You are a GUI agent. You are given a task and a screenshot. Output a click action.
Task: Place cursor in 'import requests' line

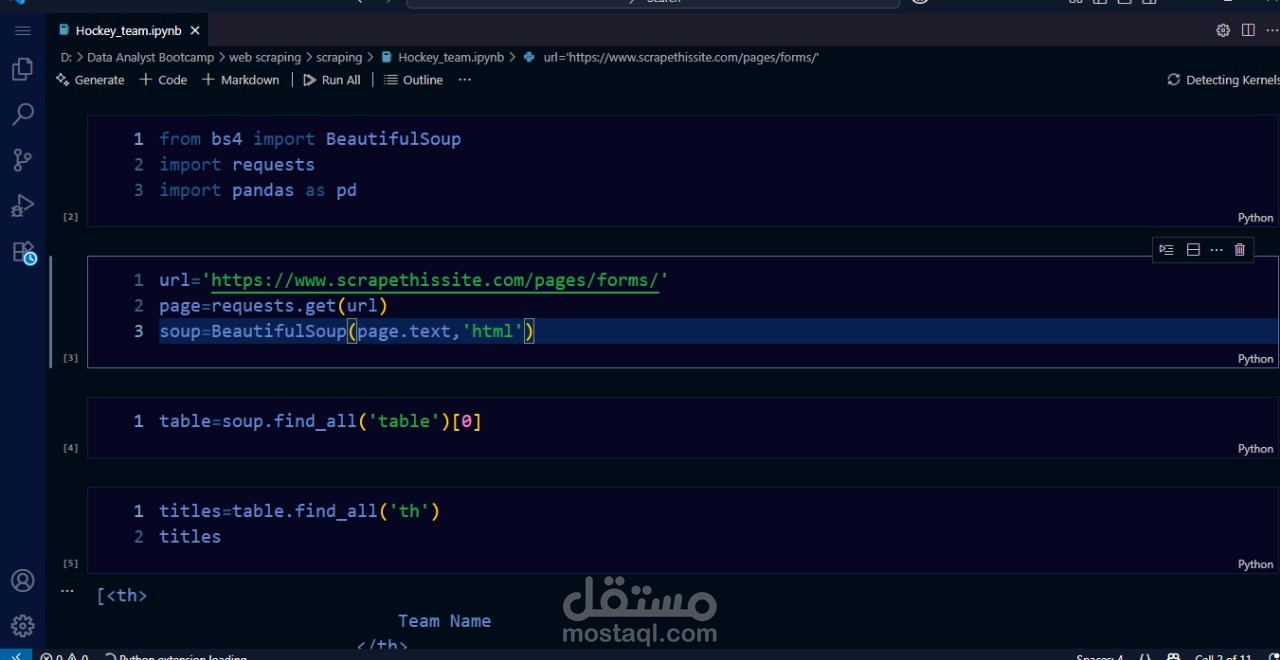237,165
